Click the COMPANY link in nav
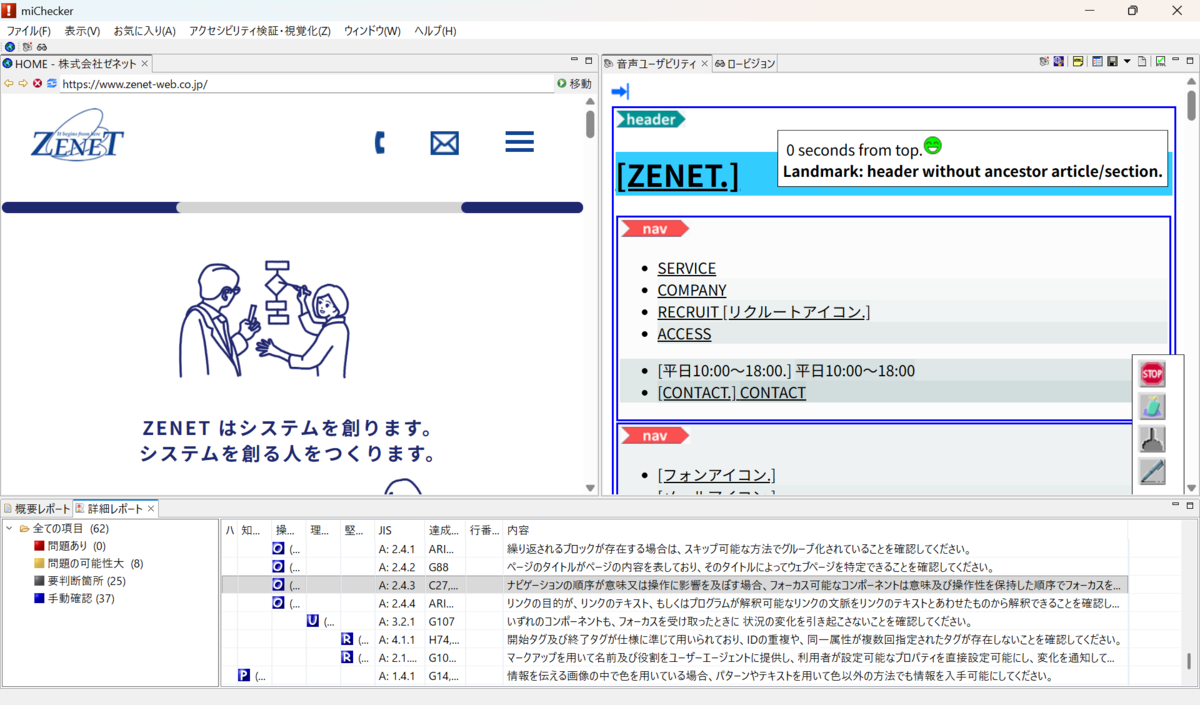The image size is (1200, 705). (x=692, y=290)
